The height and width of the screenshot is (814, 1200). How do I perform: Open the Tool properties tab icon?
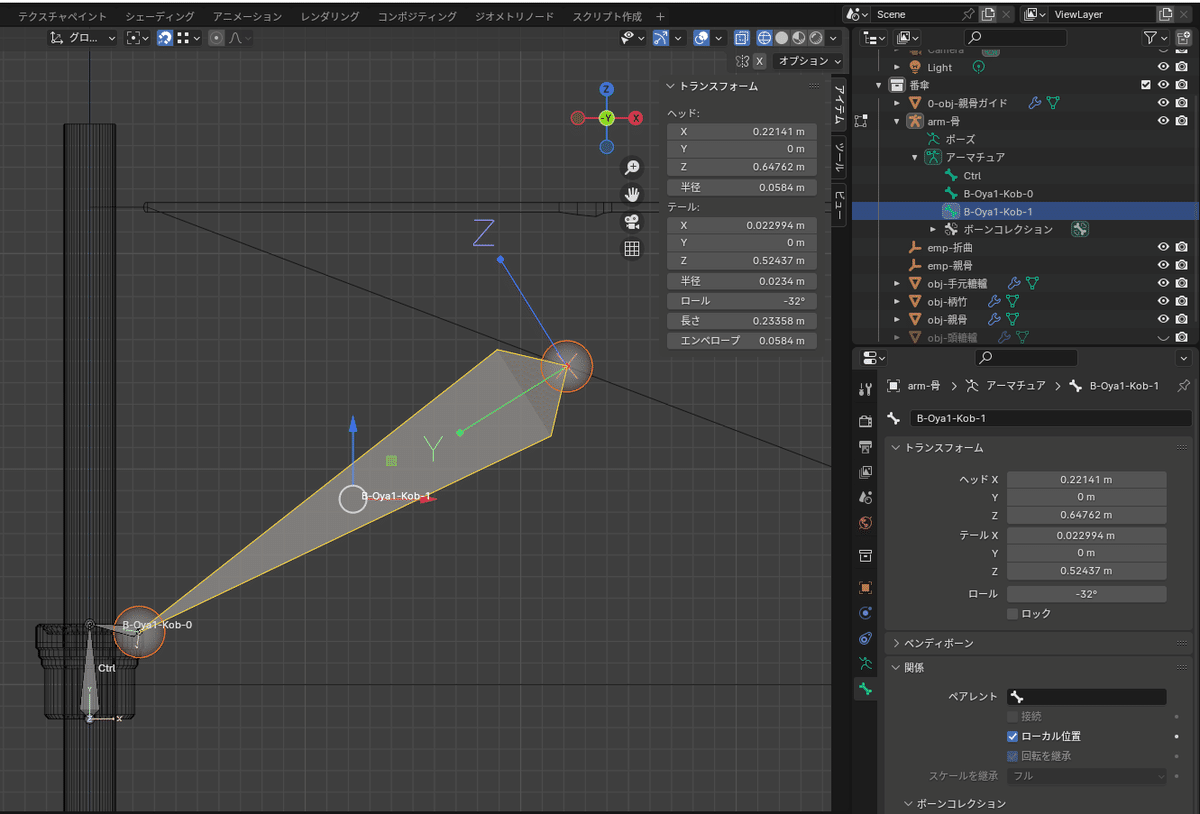(x=866, y=387)
